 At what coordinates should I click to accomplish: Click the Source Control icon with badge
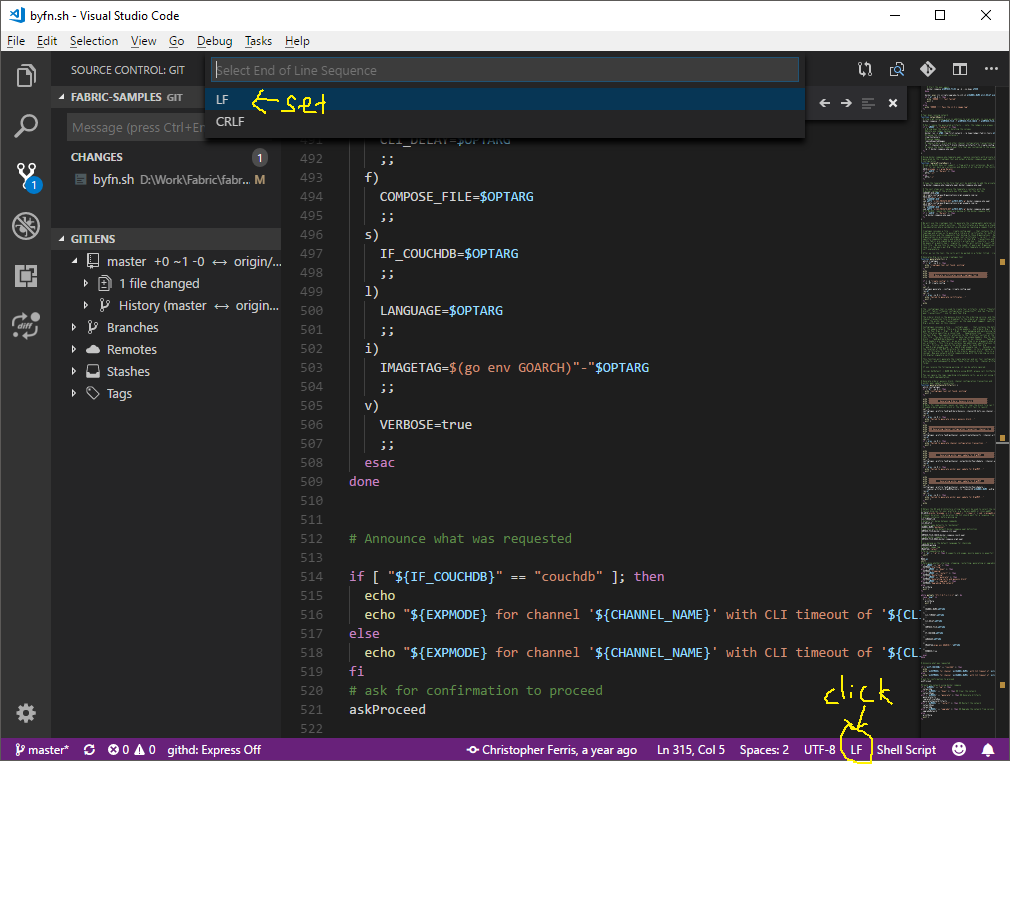[26, 177]
